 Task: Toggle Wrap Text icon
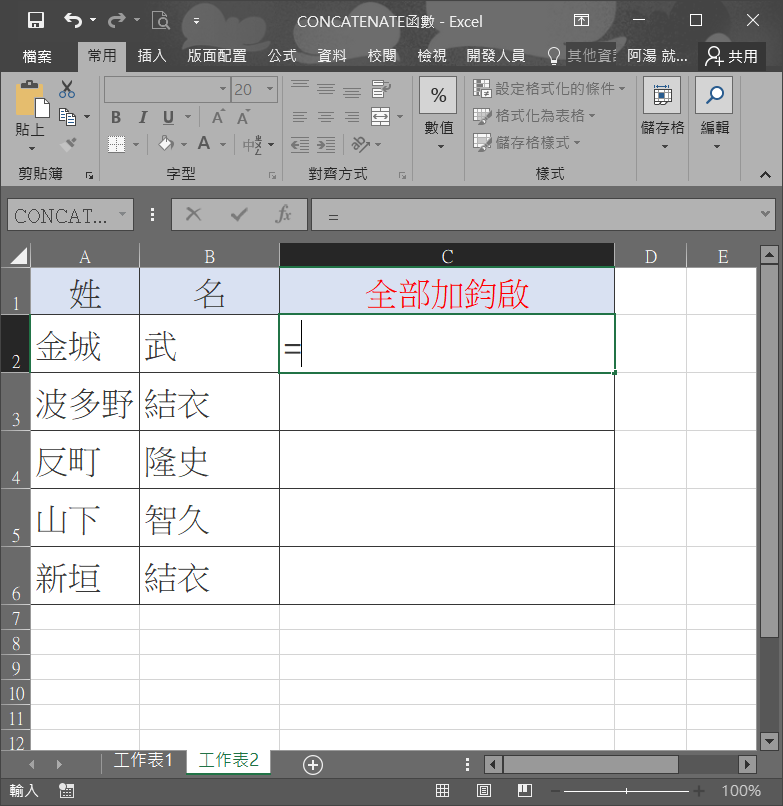(381, 89)
